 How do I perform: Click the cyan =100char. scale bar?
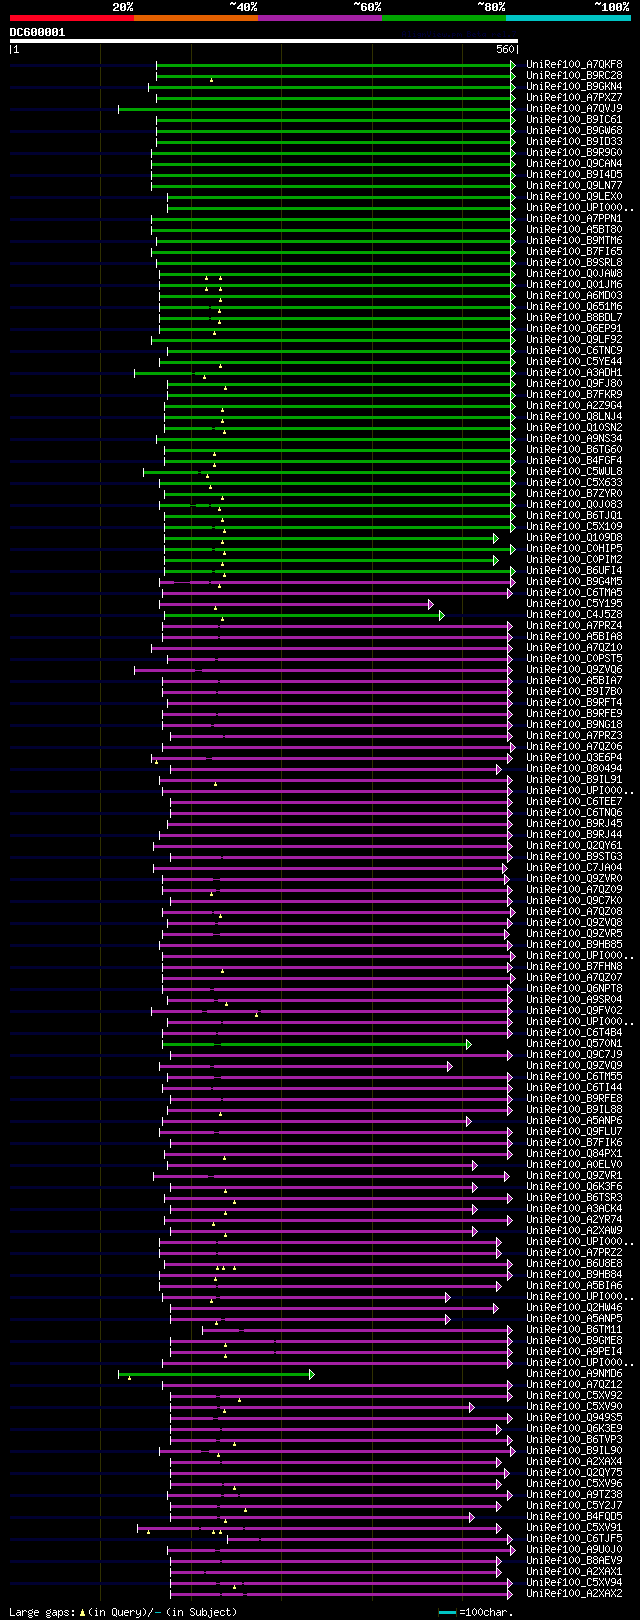point(447,1612)
